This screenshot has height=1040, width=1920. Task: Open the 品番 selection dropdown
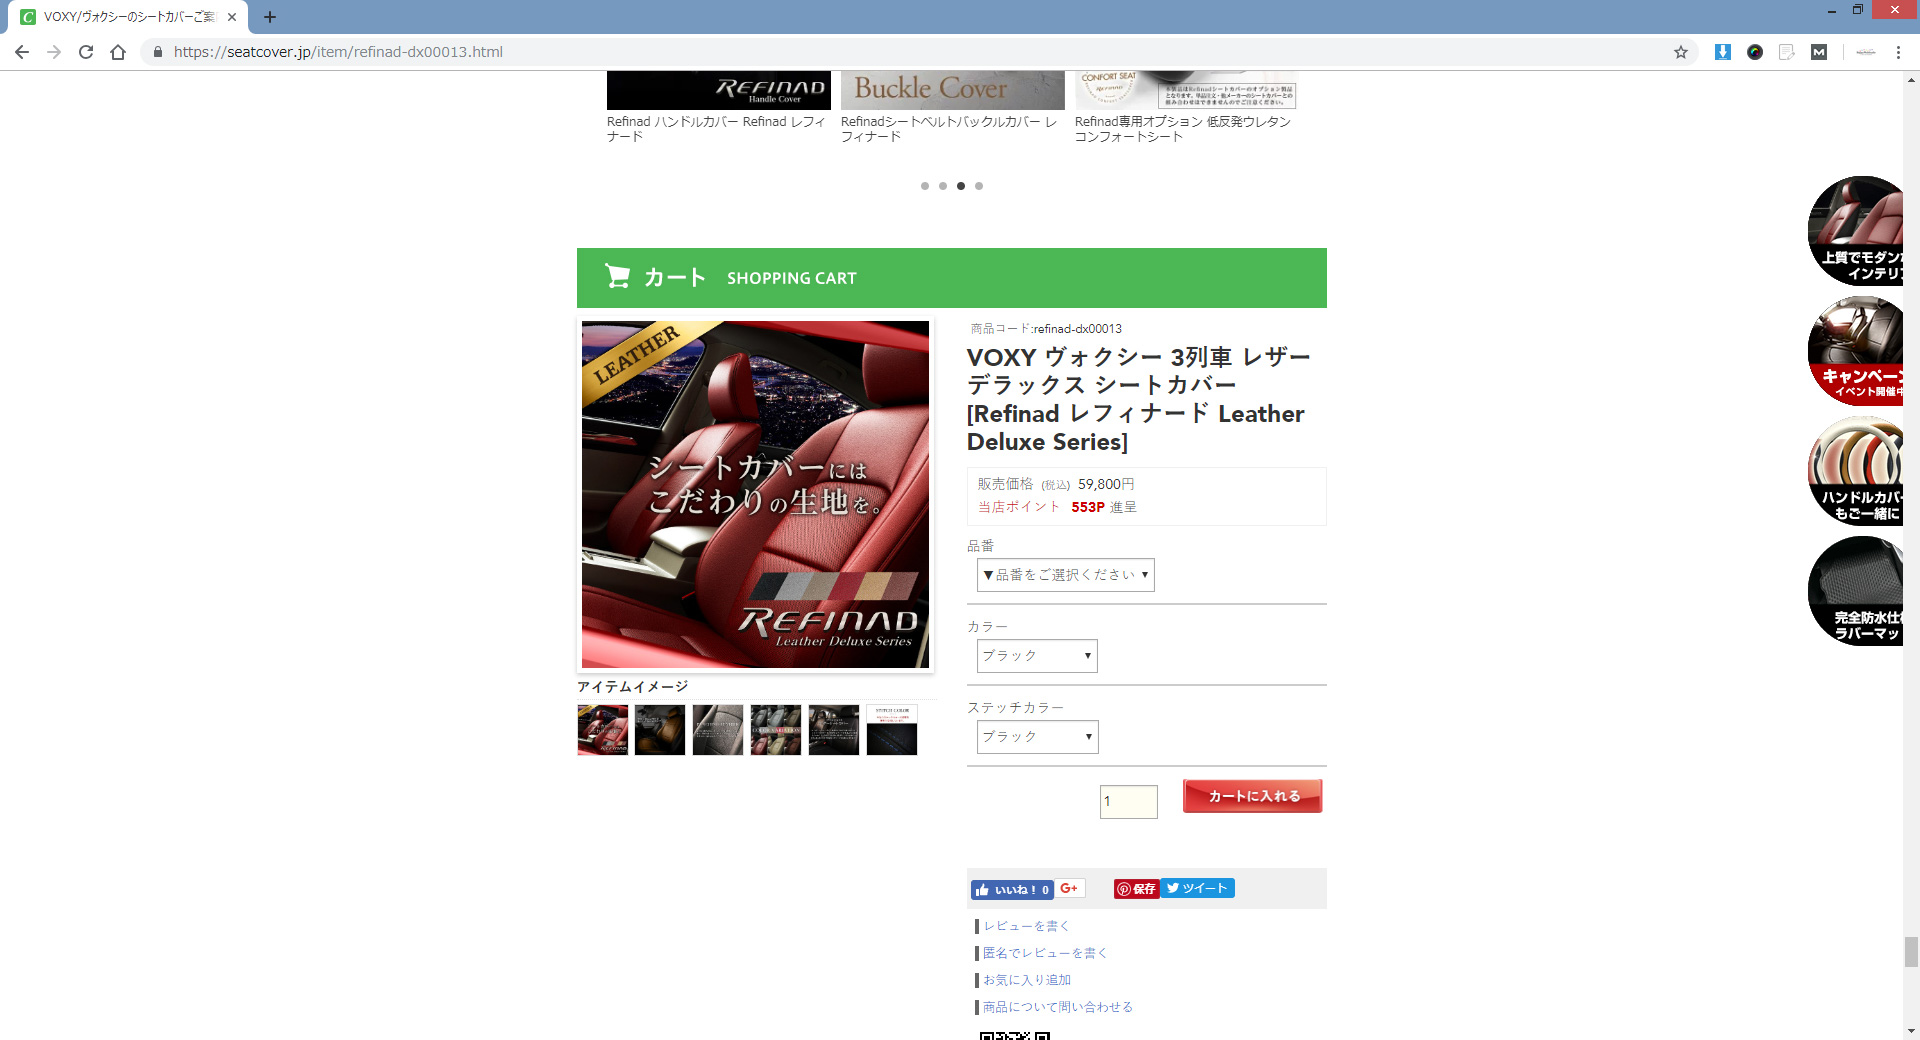[1066, 575]
